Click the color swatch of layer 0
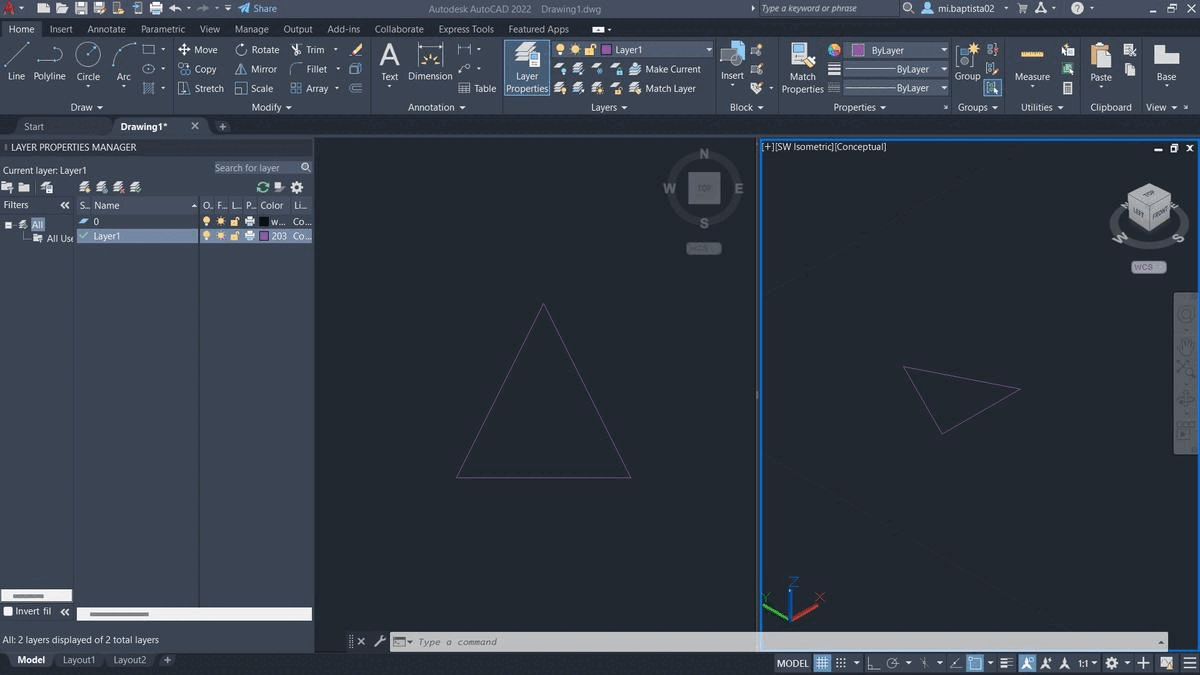Screen dimensions: 1200x675 click(x=264, y=221)
